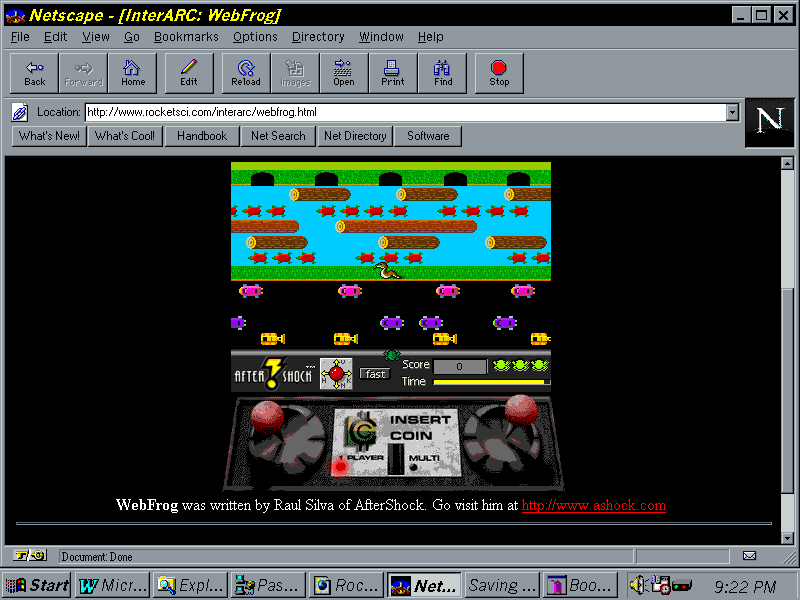This screenshot has width=800, height=600.
Task: Print the page using toolbar icon
Action: point(393,73)
